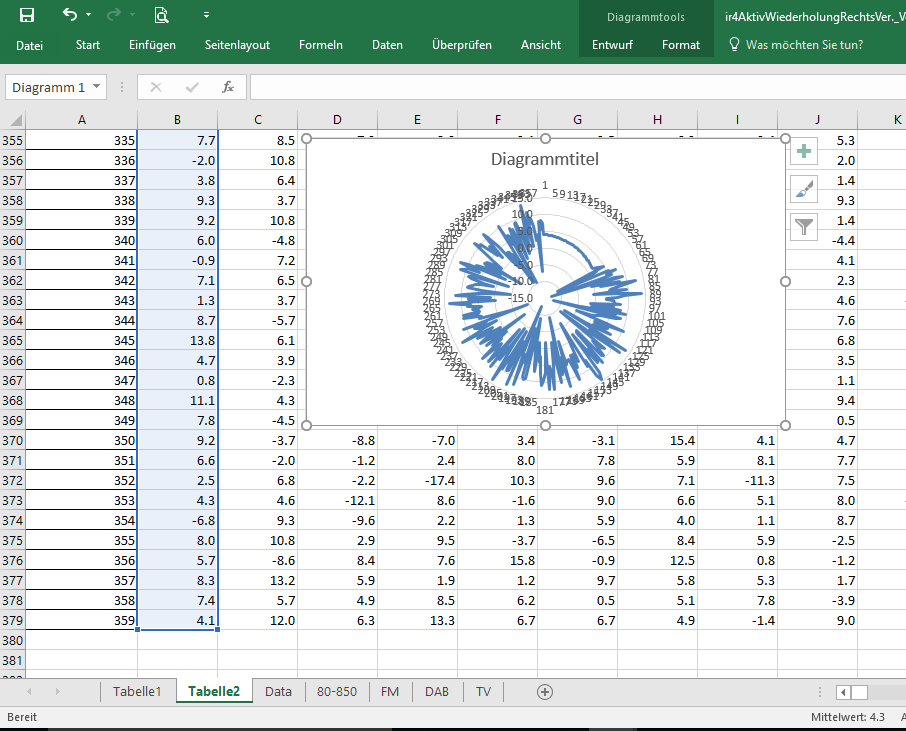Click the 'Was möchten Sie tun?' search box
The height and width of the screenshot is (731, 906).
803,45
